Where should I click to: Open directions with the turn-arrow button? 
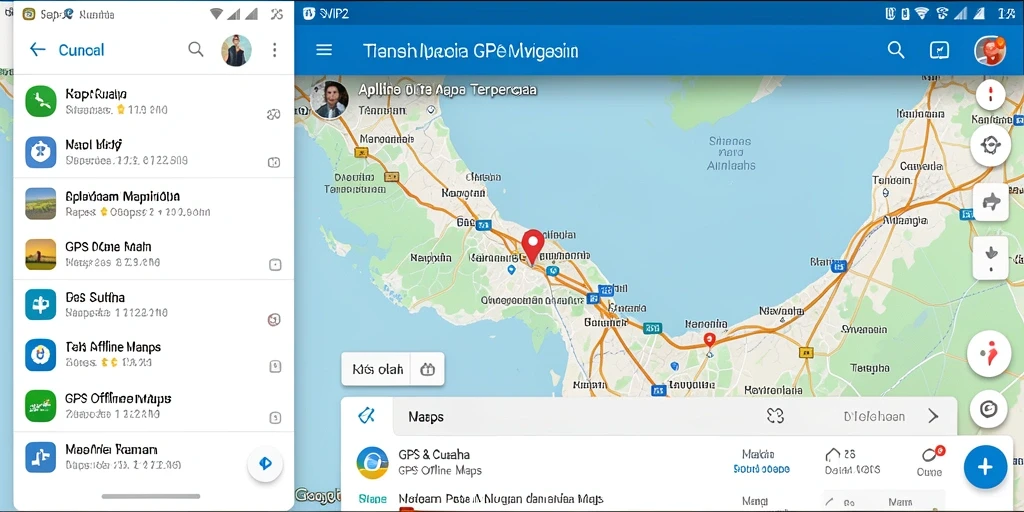(x=991, y=202)
